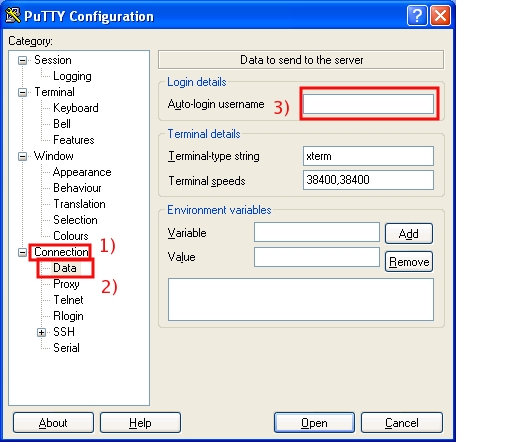The height and width of the screenshot is (442, 512).
Task: Click the Terminal-type string label
Action: point(214,156)
